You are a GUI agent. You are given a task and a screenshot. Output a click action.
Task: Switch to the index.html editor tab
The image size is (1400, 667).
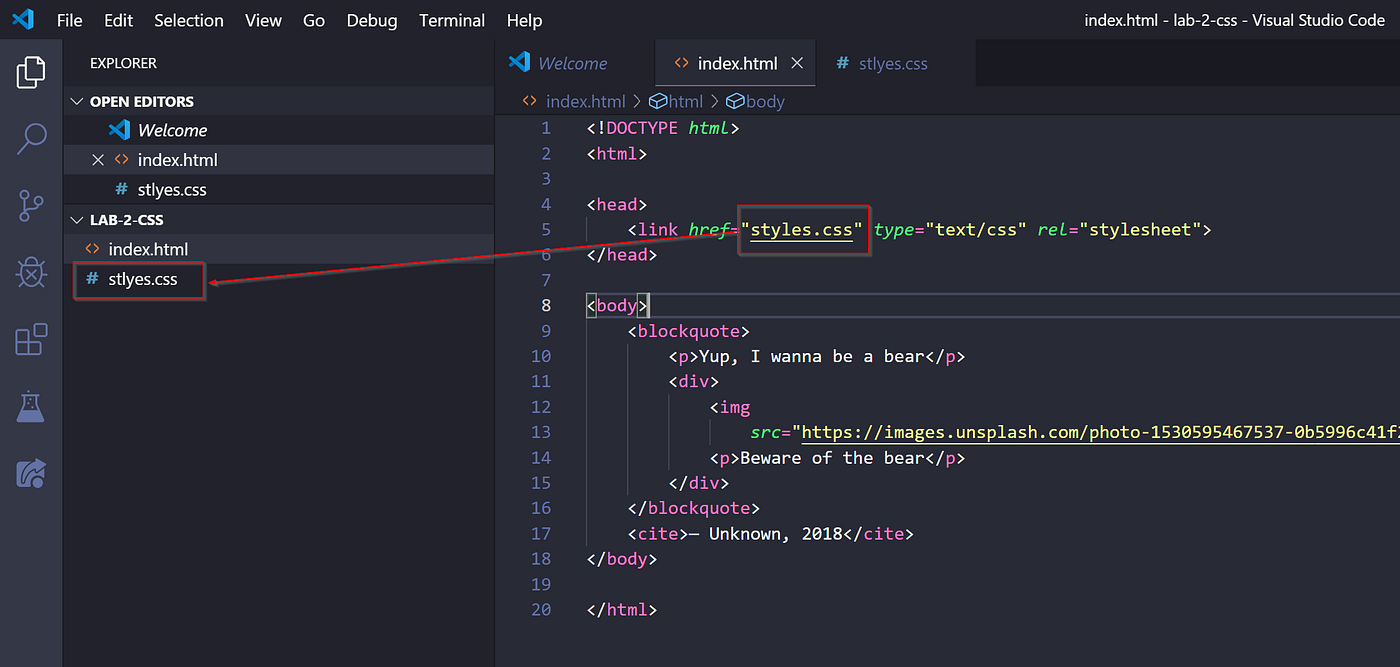736,63
